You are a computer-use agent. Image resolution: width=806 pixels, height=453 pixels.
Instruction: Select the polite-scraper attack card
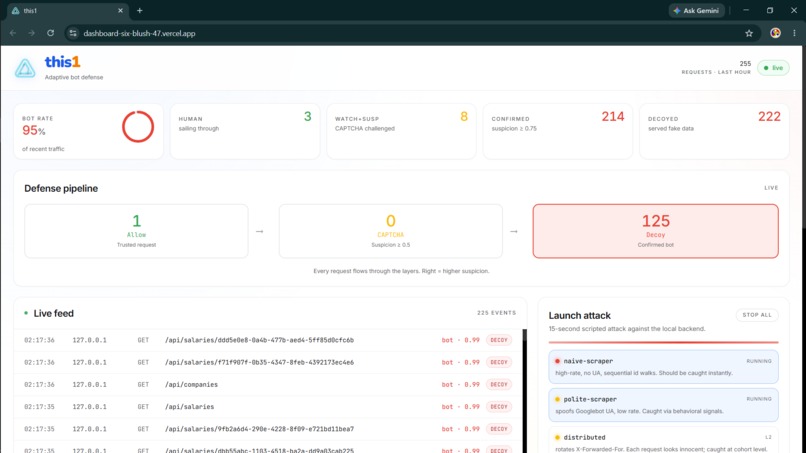663,405
